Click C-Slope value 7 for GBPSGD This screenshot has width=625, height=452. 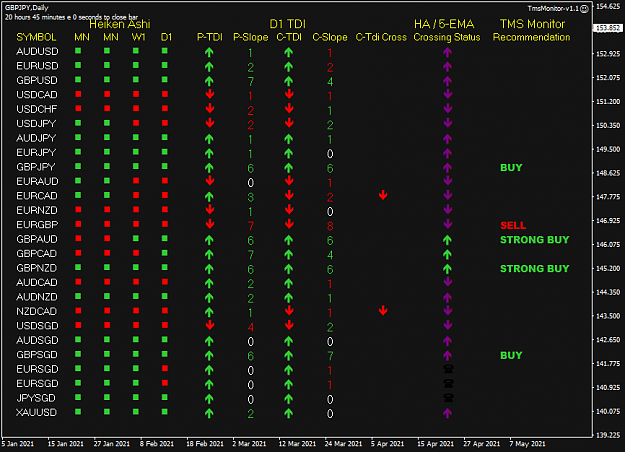pyautogui.click(x=330, y=356)
